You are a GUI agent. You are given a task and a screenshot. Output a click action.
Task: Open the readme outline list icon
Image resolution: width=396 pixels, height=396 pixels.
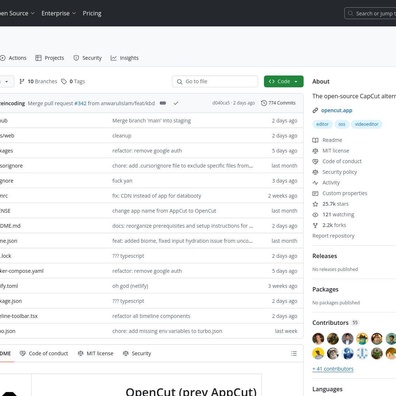(294, 353)
